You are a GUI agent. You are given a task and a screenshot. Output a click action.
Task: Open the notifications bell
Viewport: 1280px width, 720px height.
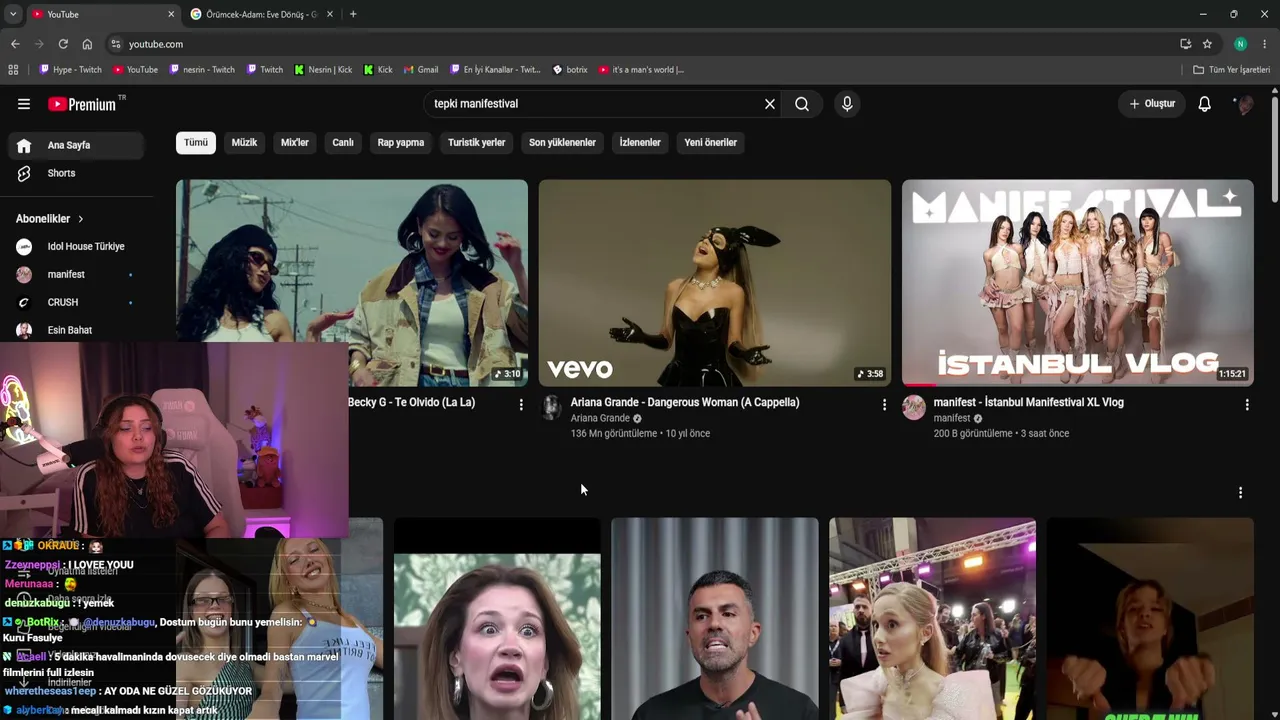click(1205, 104)
